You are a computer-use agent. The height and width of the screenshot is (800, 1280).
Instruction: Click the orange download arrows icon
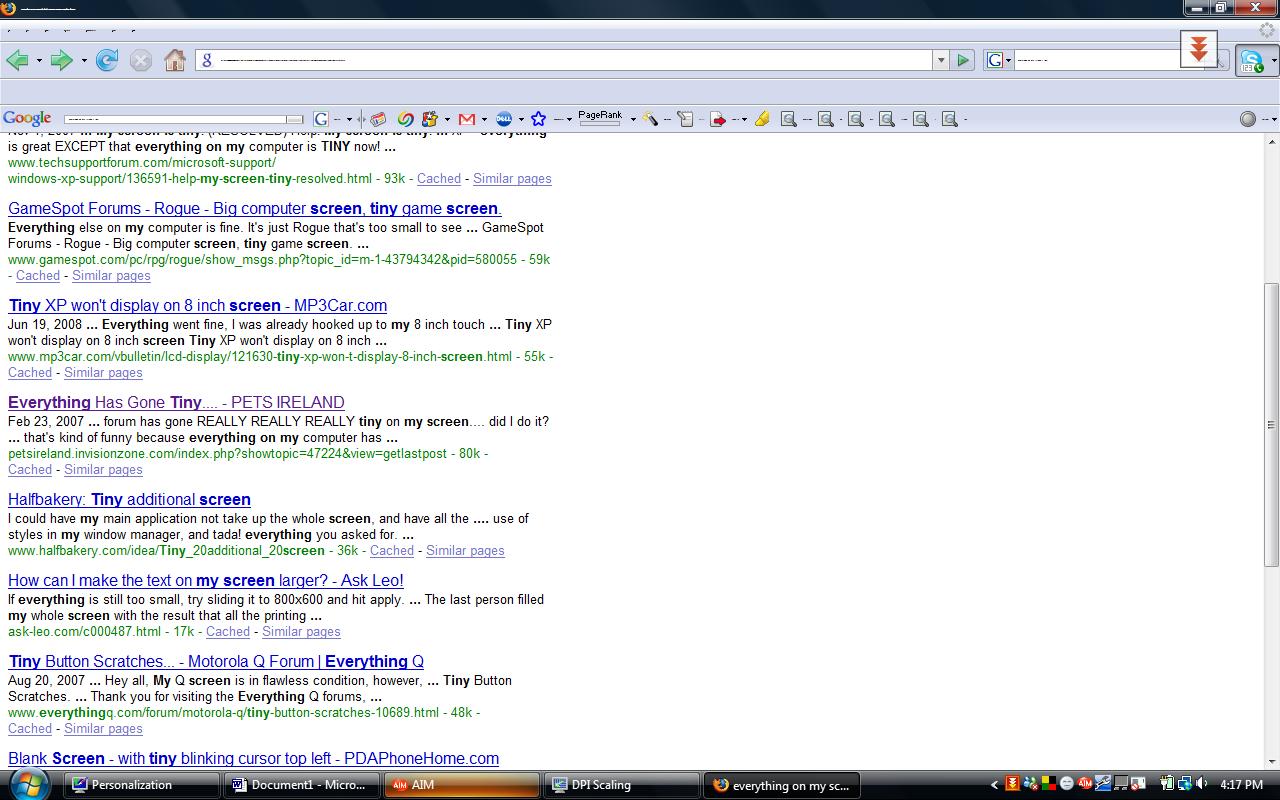coord(1199,48)
